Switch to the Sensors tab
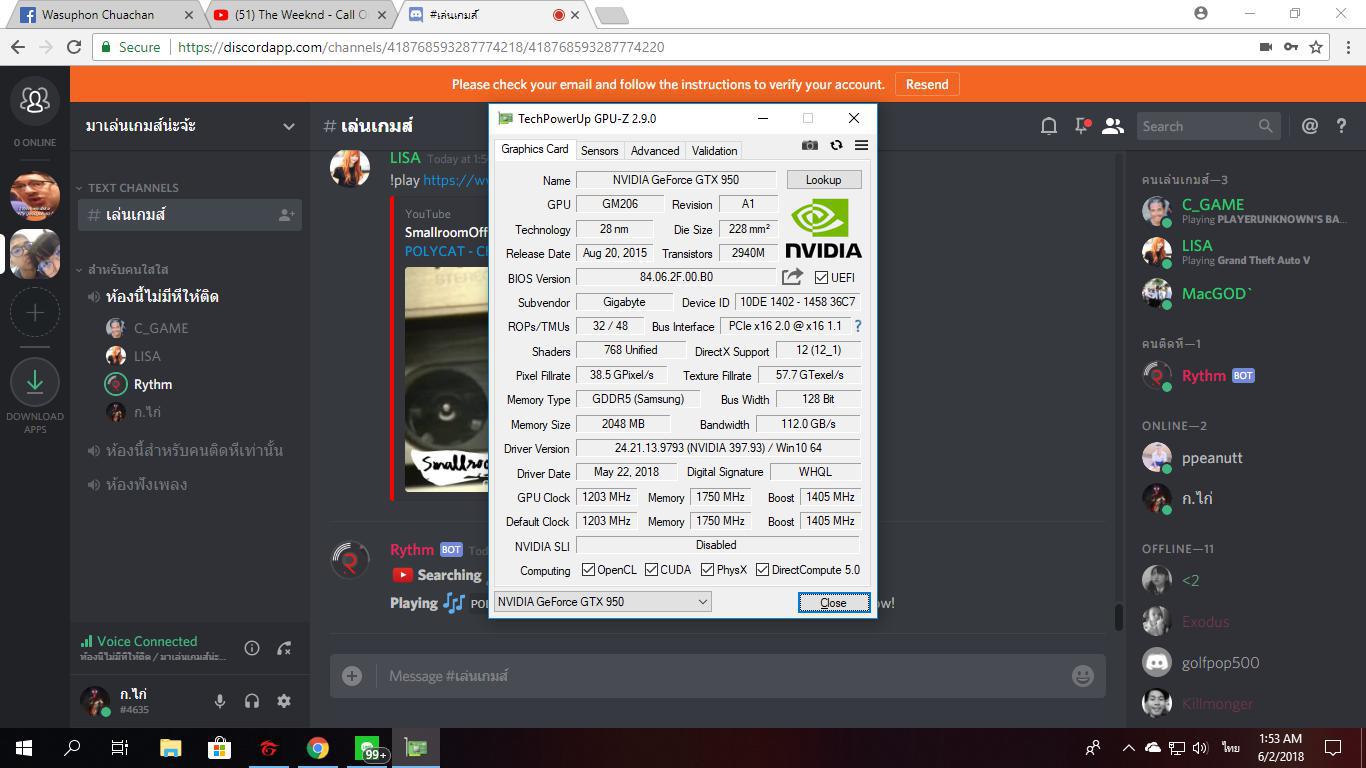Viewport: 1366px width, 768px height. click(599, 151)
